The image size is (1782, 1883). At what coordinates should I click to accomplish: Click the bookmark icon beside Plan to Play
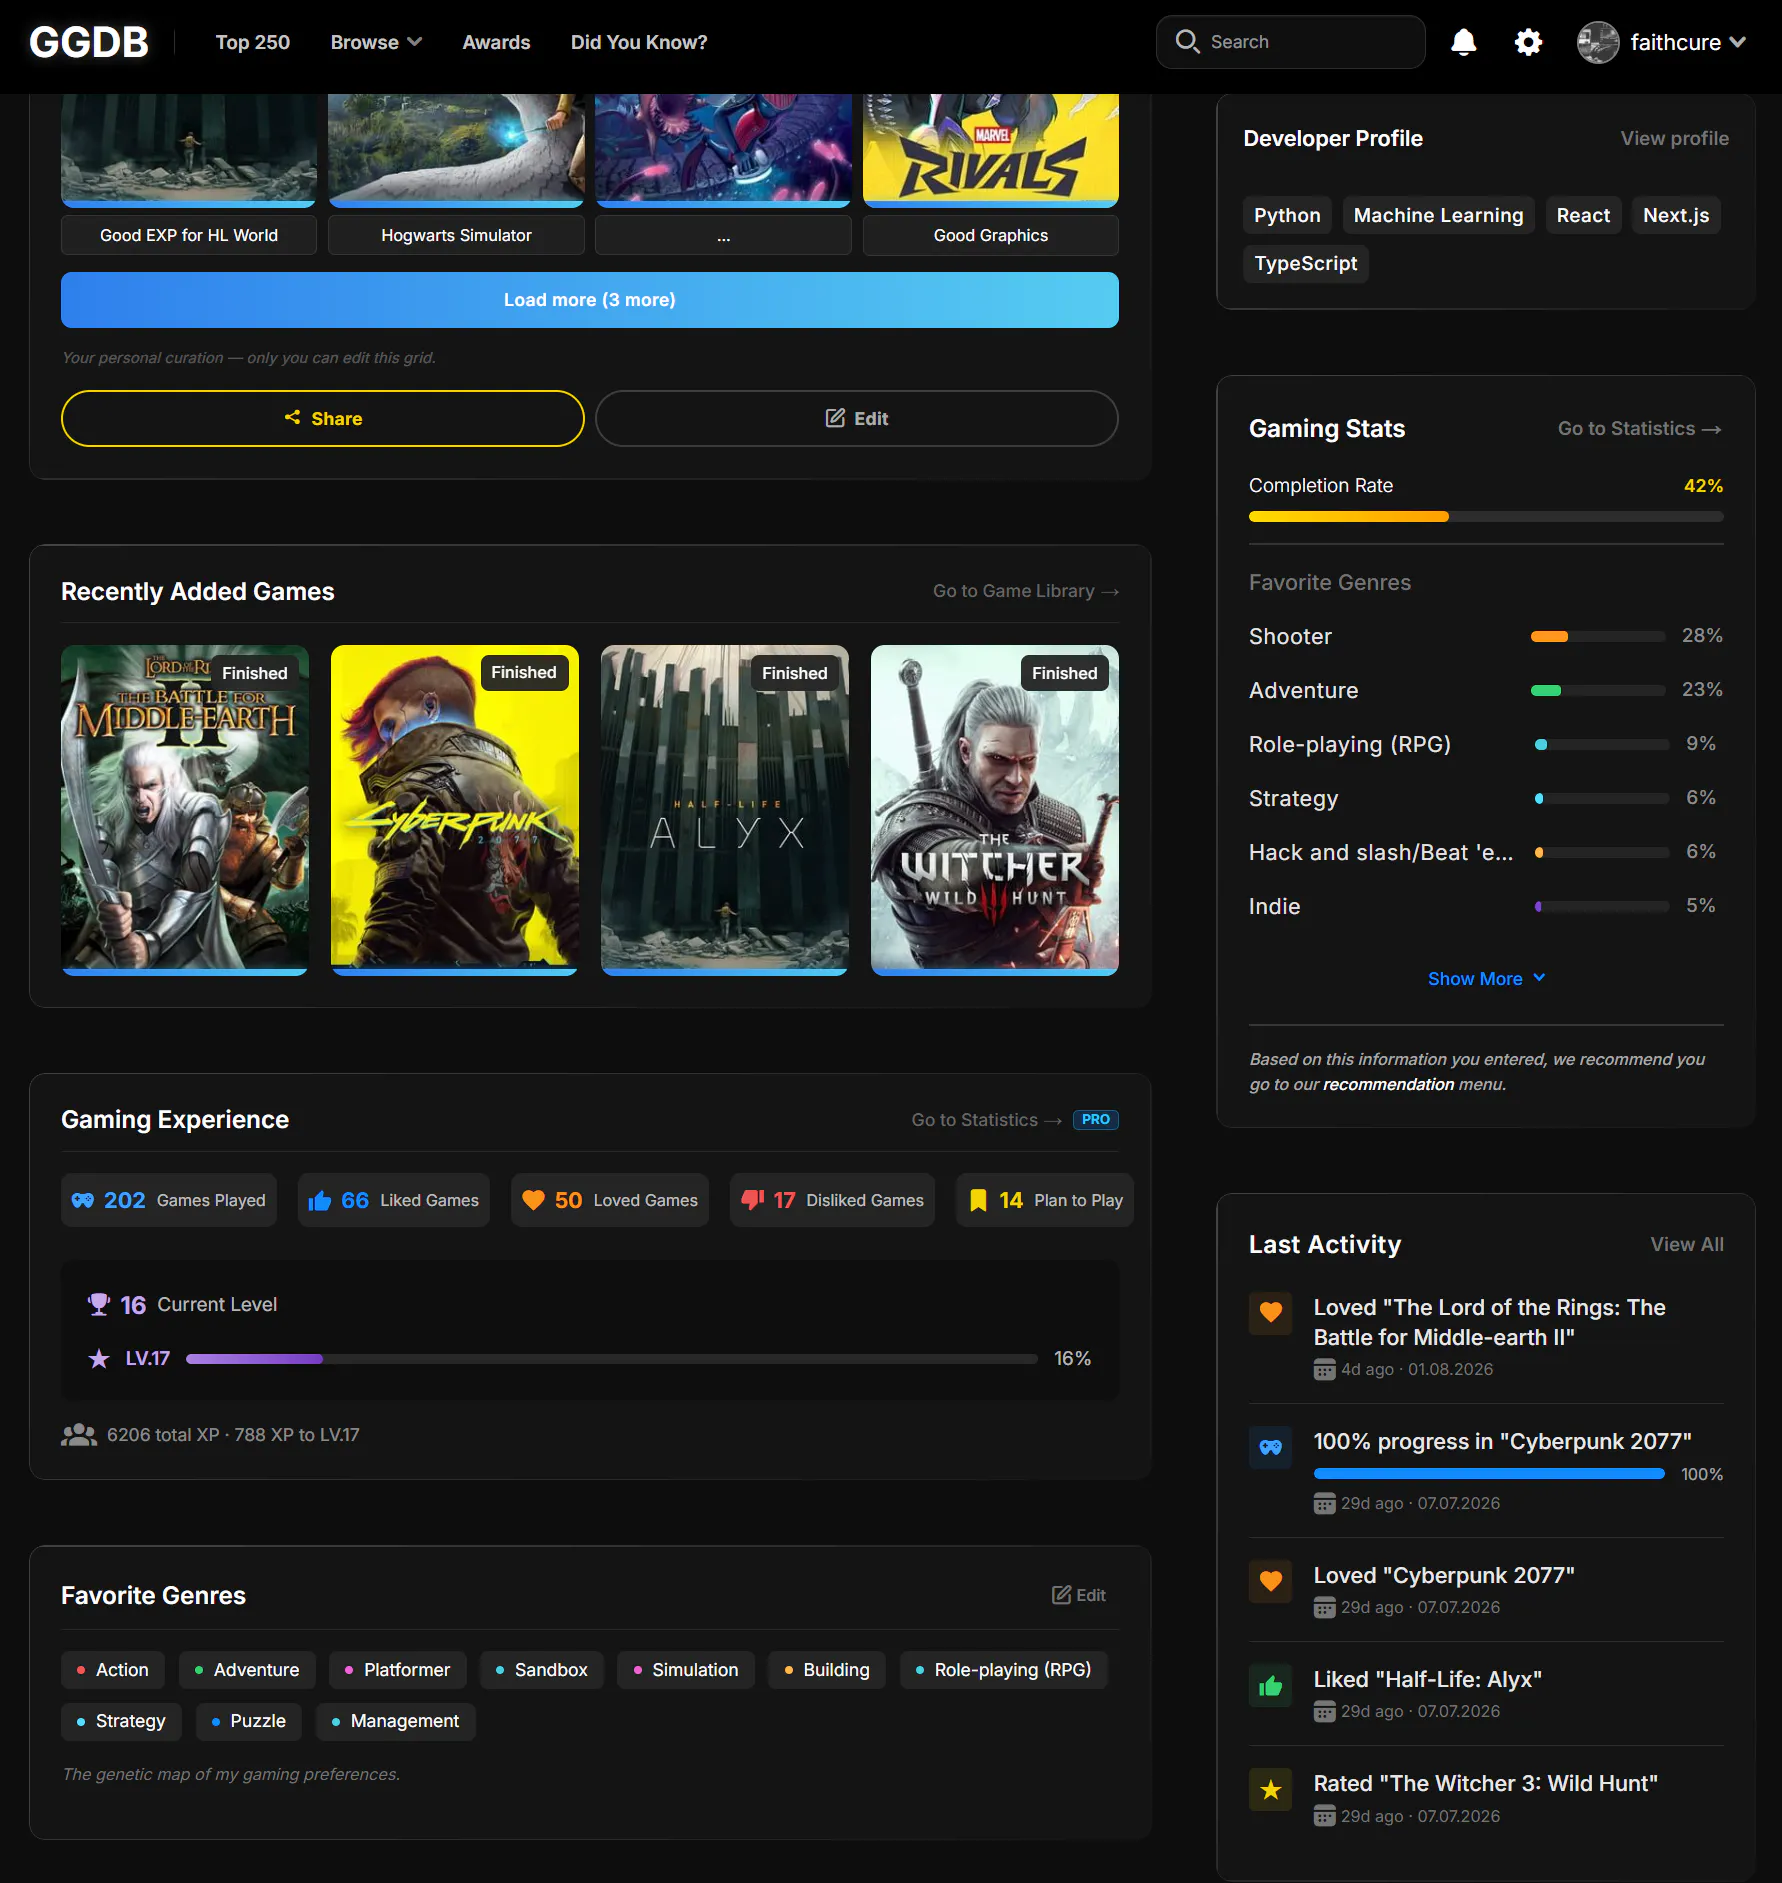[x=978, y=1200]
